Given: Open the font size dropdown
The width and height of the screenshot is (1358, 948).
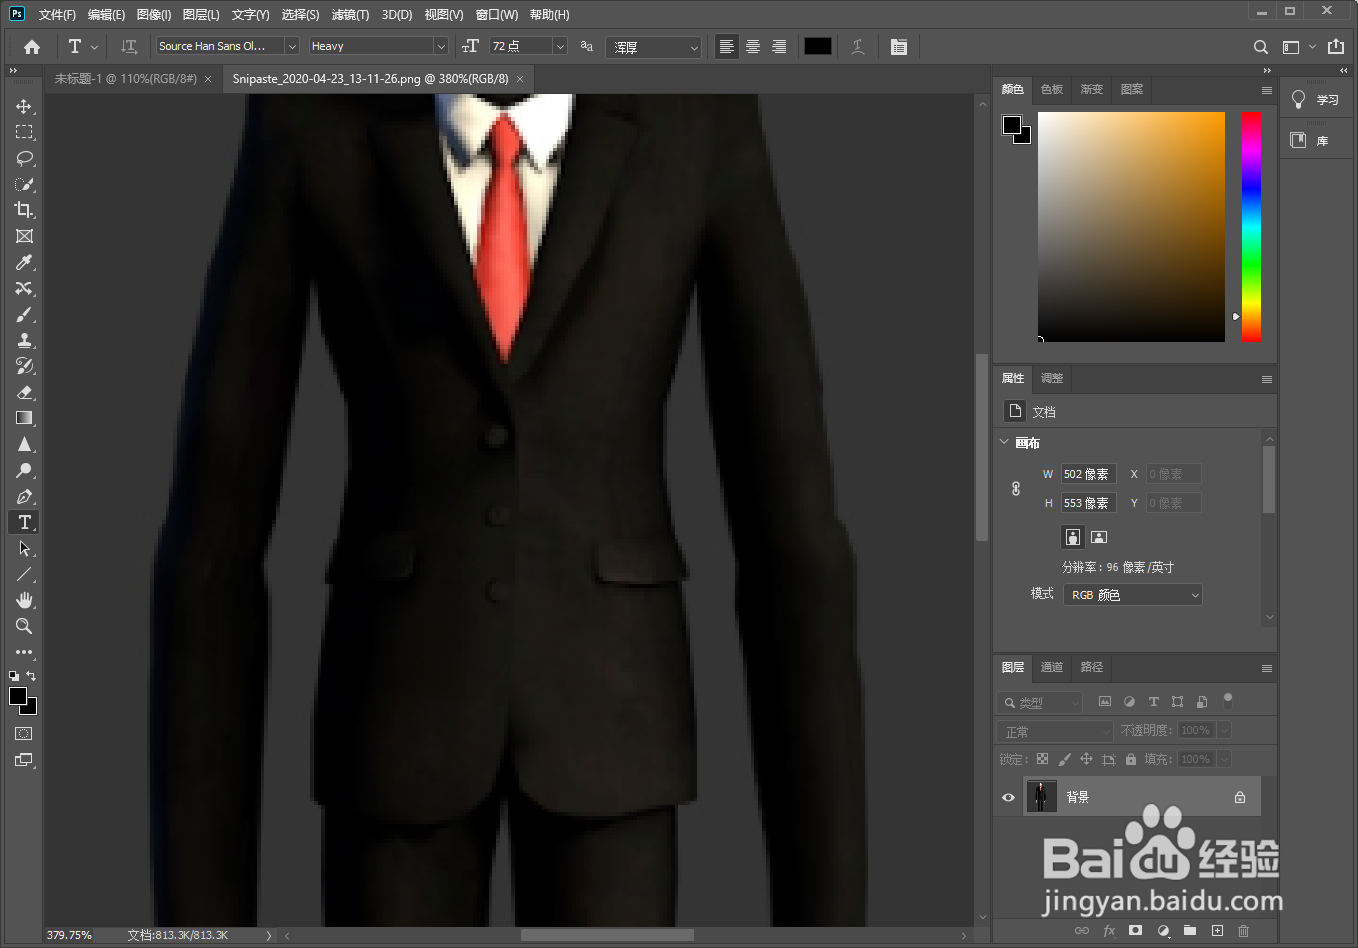Looking at the screenshot, I should click(x=560, y=46).
